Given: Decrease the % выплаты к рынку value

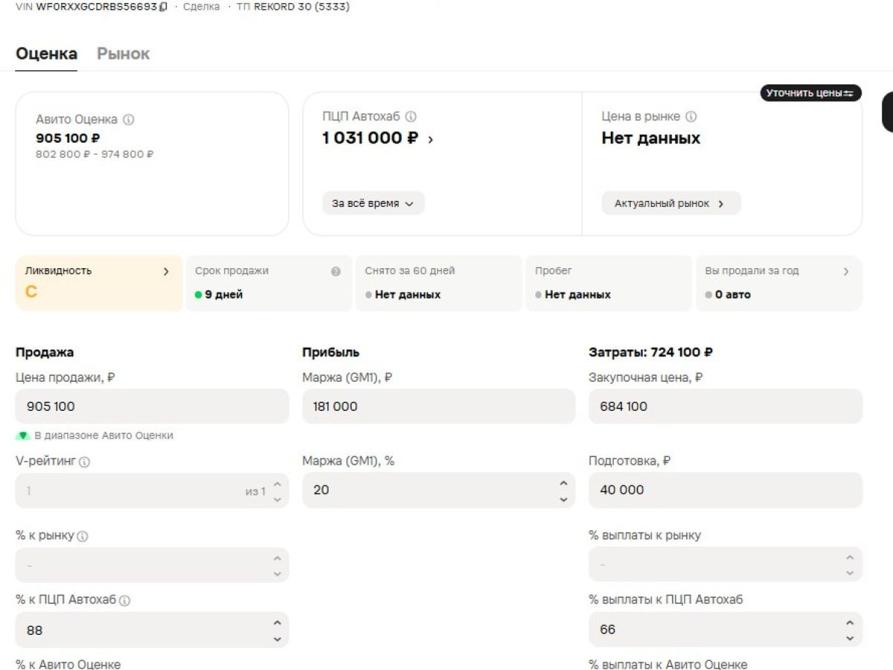Looking at the screenshot, I should pos(850,574).
